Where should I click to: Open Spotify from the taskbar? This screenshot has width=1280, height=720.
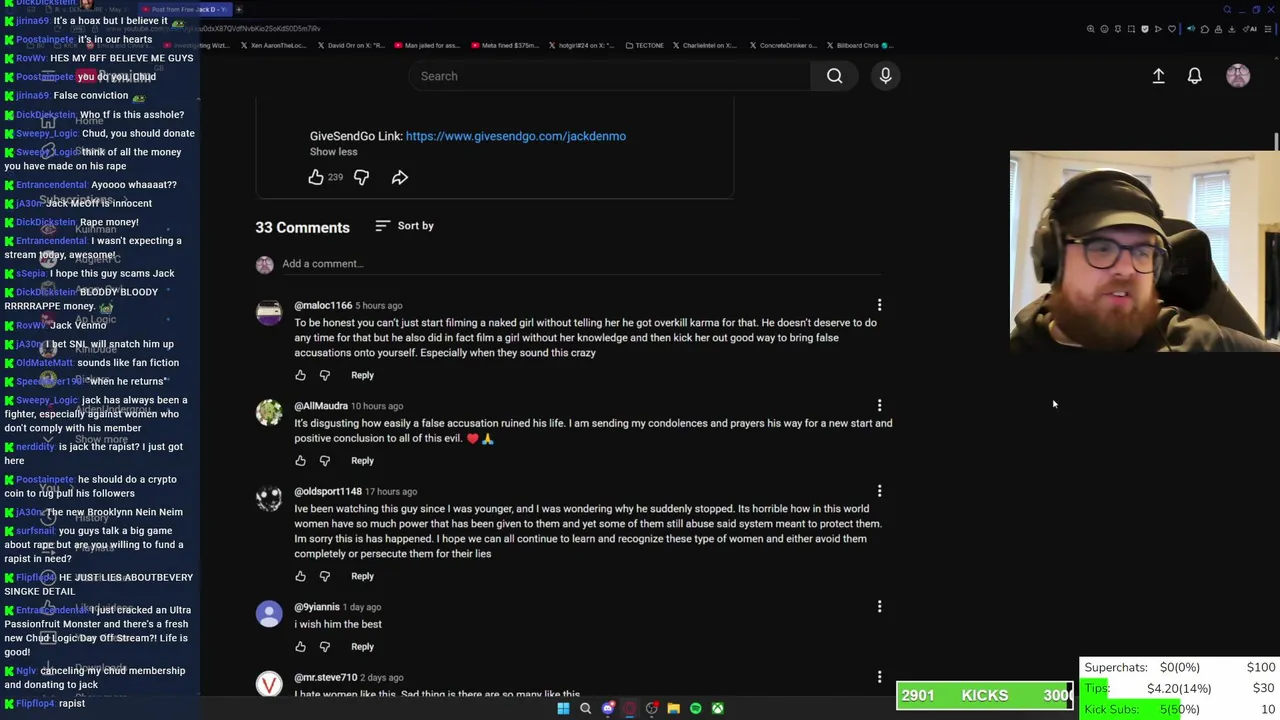695,708
